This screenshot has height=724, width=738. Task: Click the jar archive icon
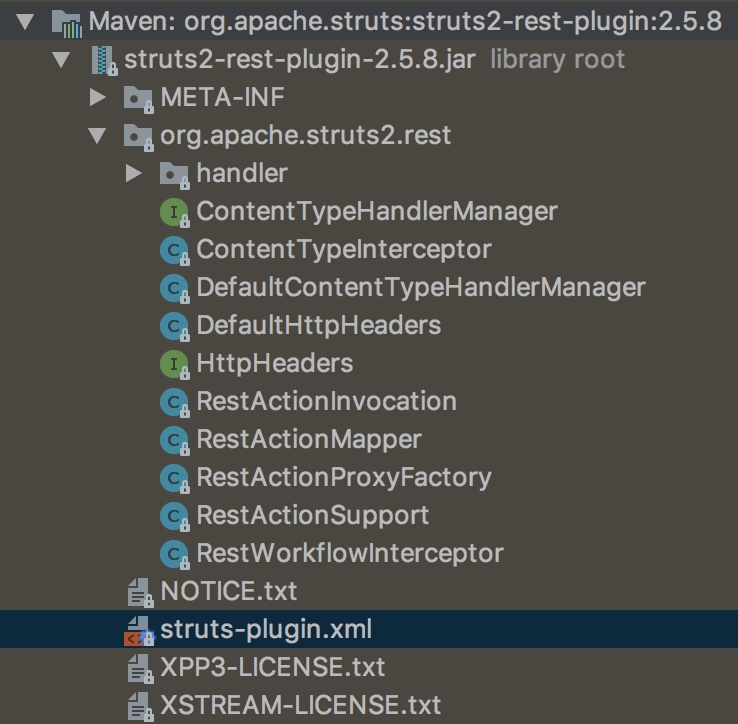(104, 61)
